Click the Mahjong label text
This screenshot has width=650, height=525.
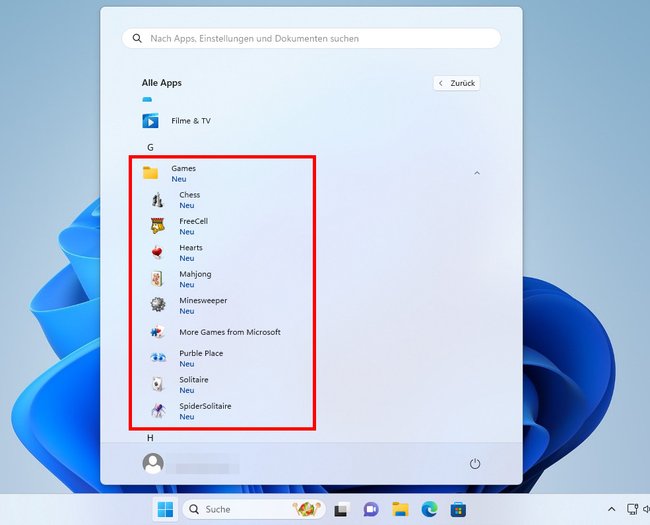tap(195, 274)
